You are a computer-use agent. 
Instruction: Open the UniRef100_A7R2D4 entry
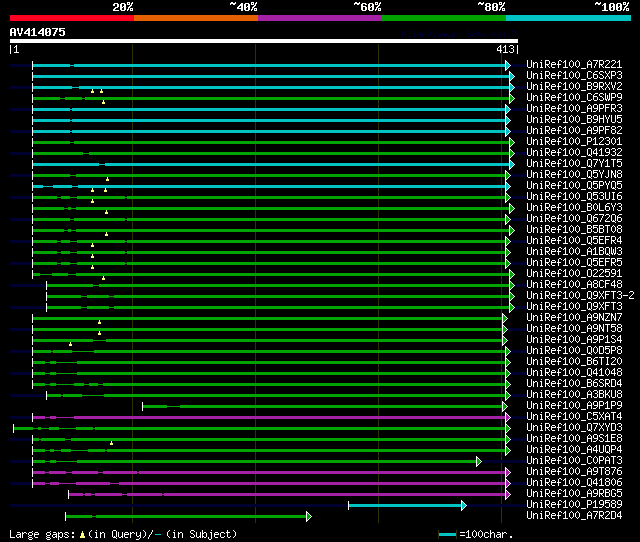pyautogui.click(x=573, y=515)
